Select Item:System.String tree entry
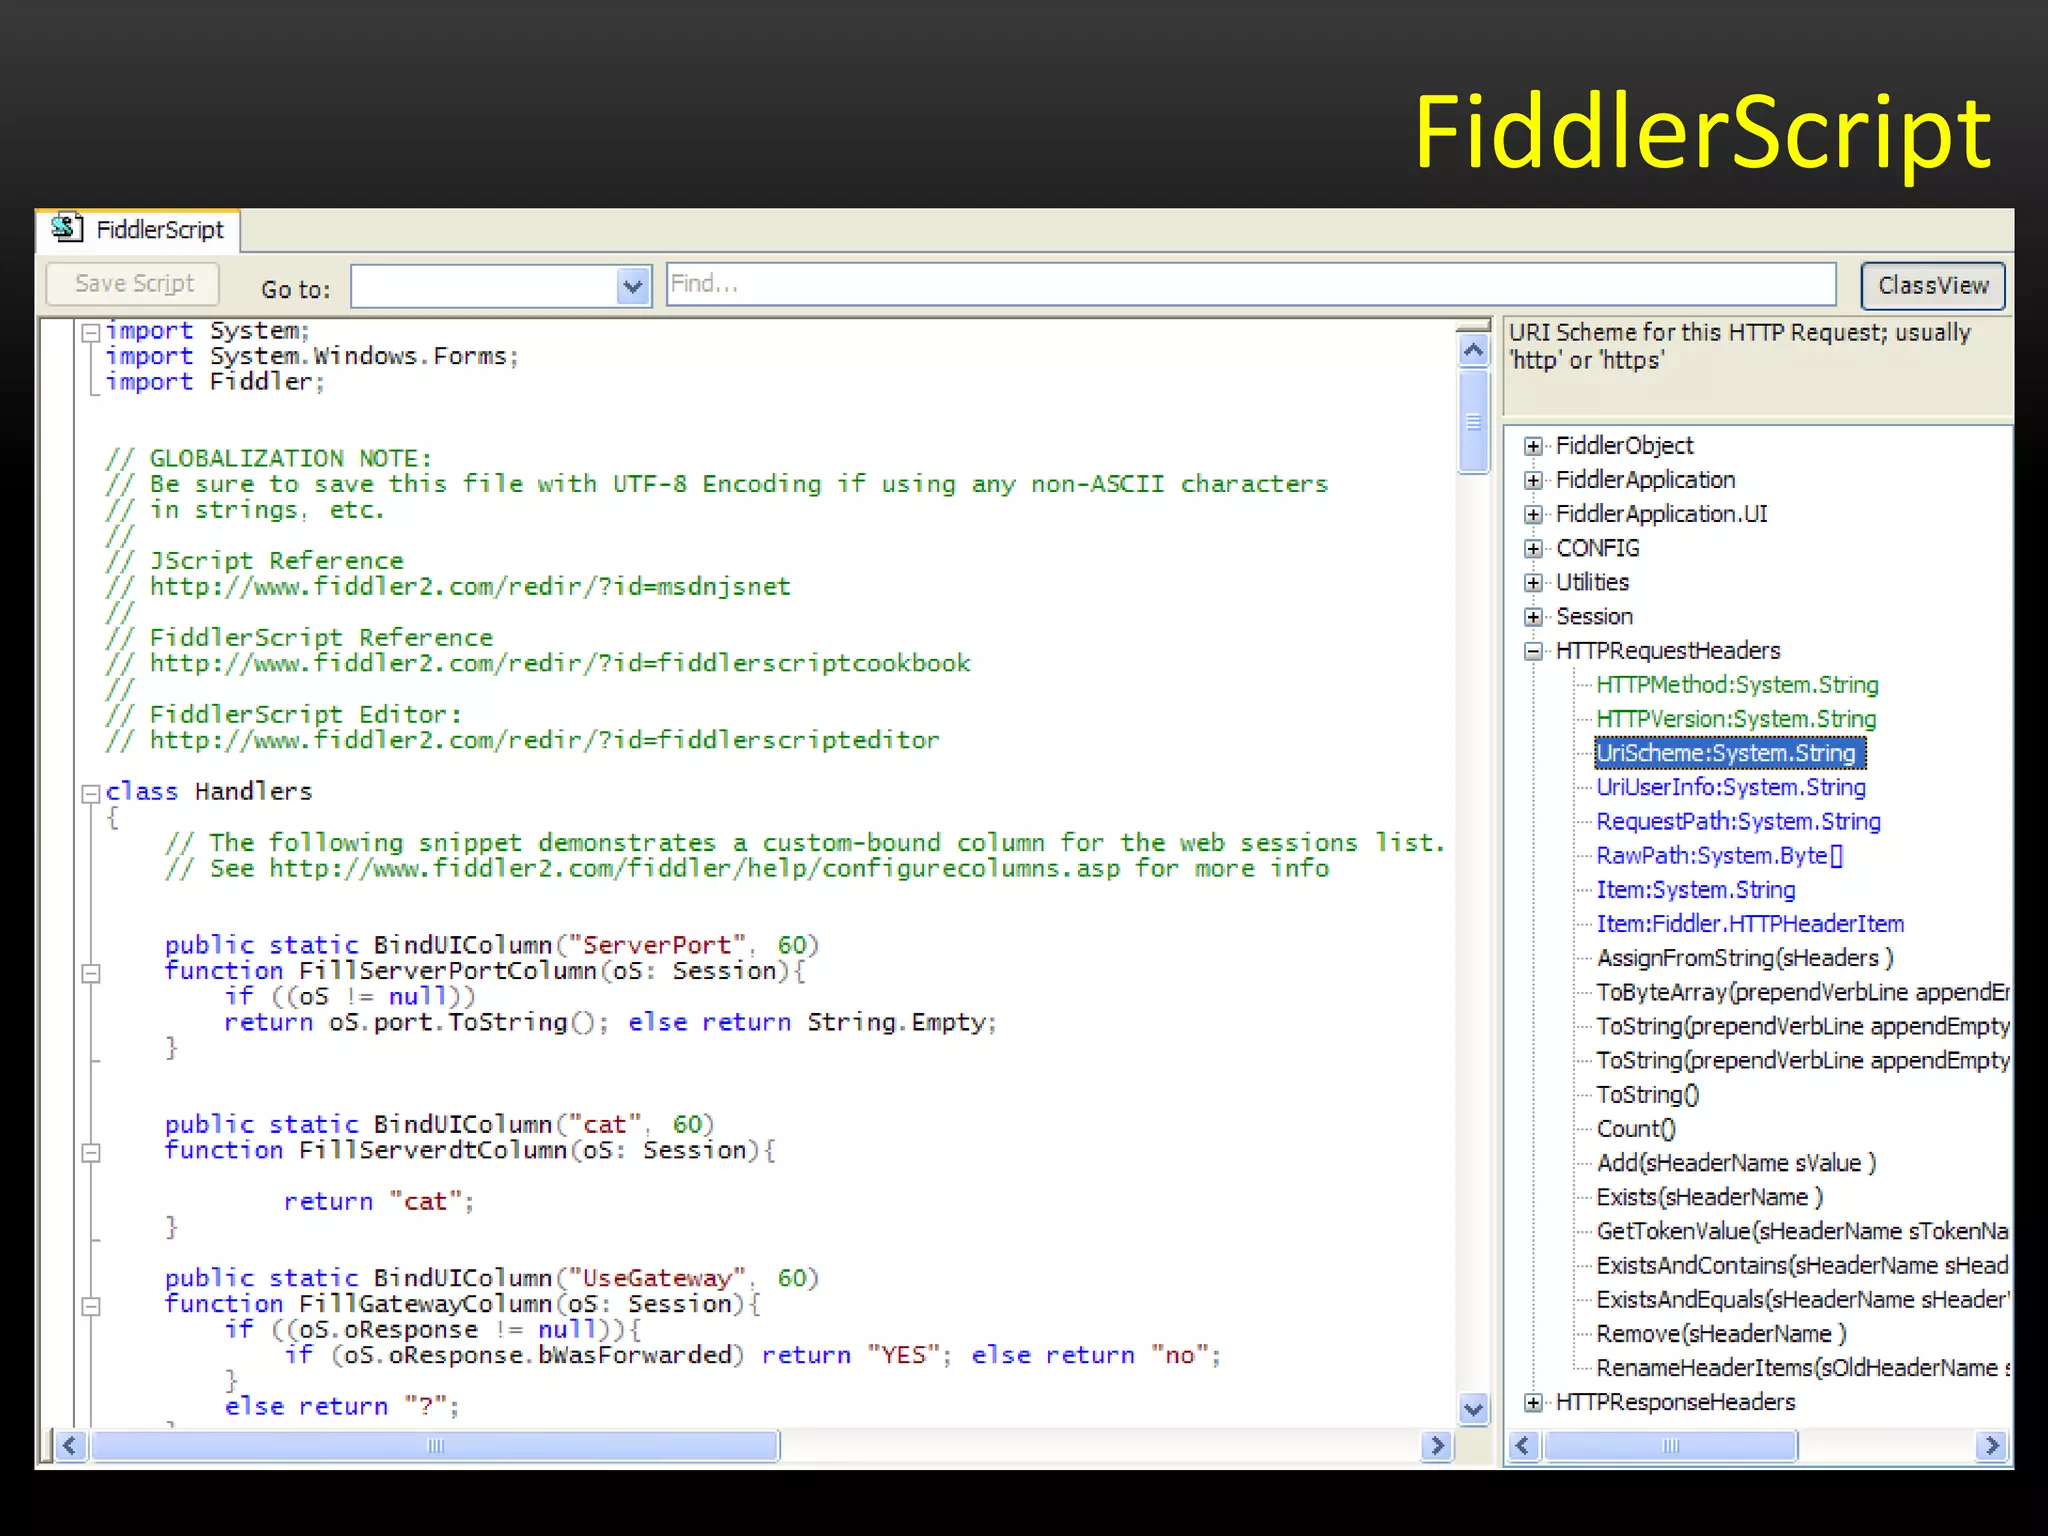 1695,890
